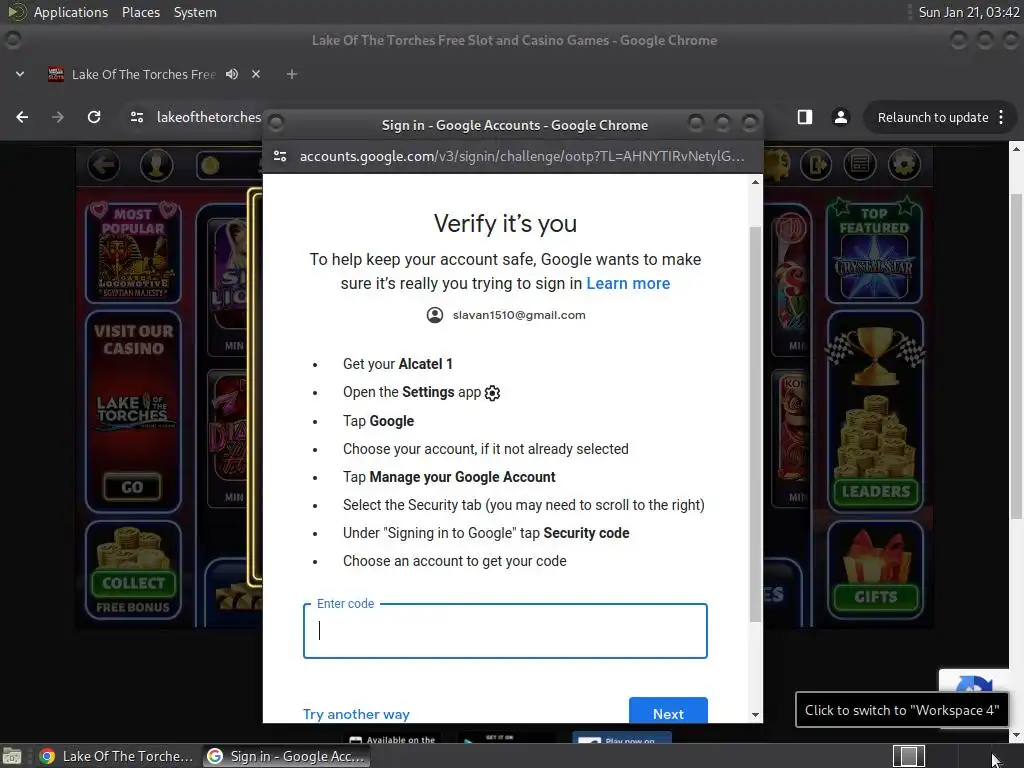Viewport: 1024px width, 768px height.
Task: Open the game player profile icon
Action: click(x=157, y=165)
